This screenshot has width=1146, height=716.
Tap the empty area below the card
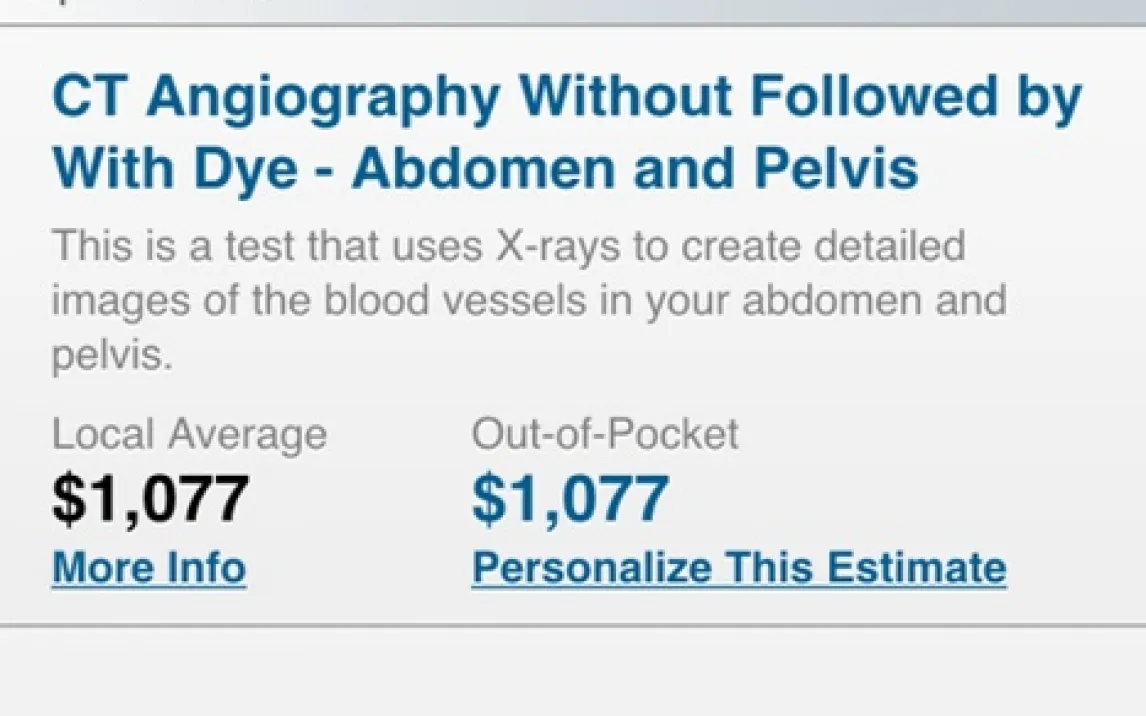click(x=573, y=672)
